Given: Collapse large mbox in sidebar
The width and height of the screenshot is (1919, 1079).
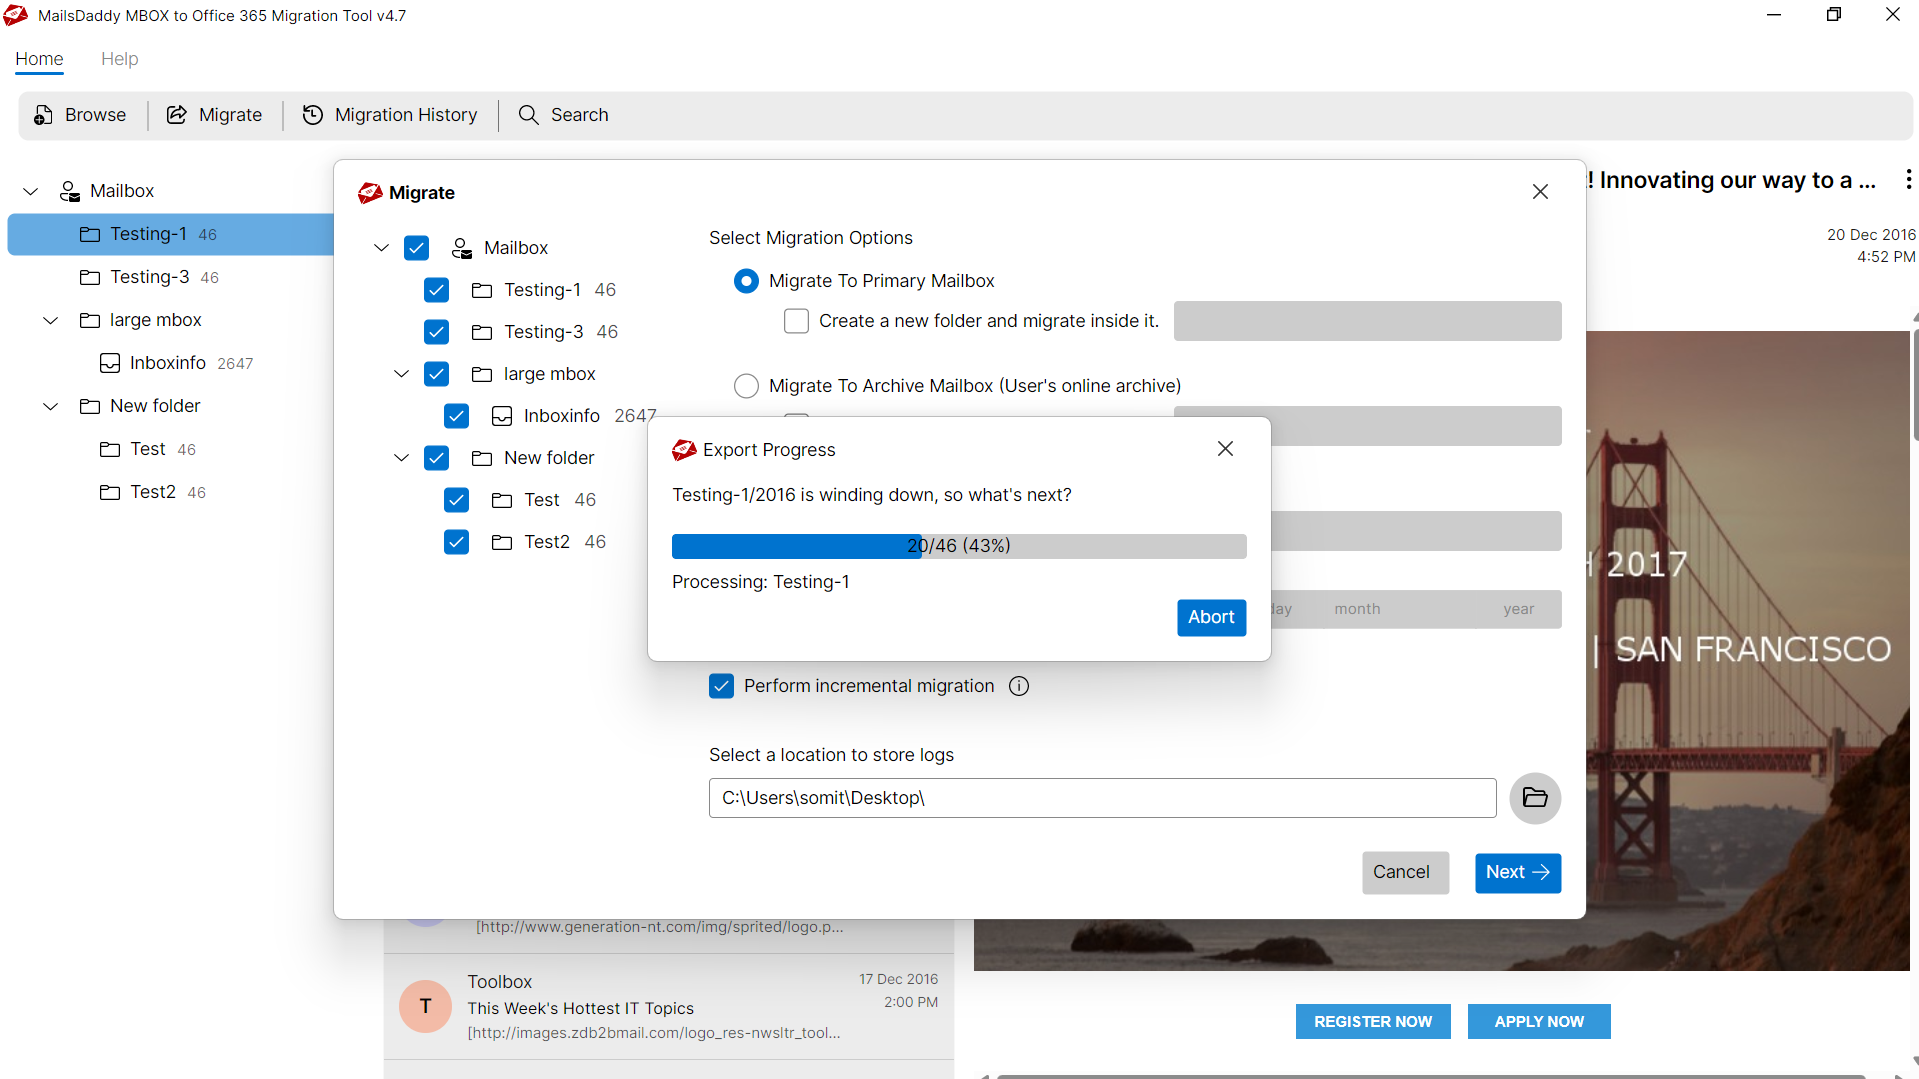Looking at the screenshot, I should [x=51, y=320].
